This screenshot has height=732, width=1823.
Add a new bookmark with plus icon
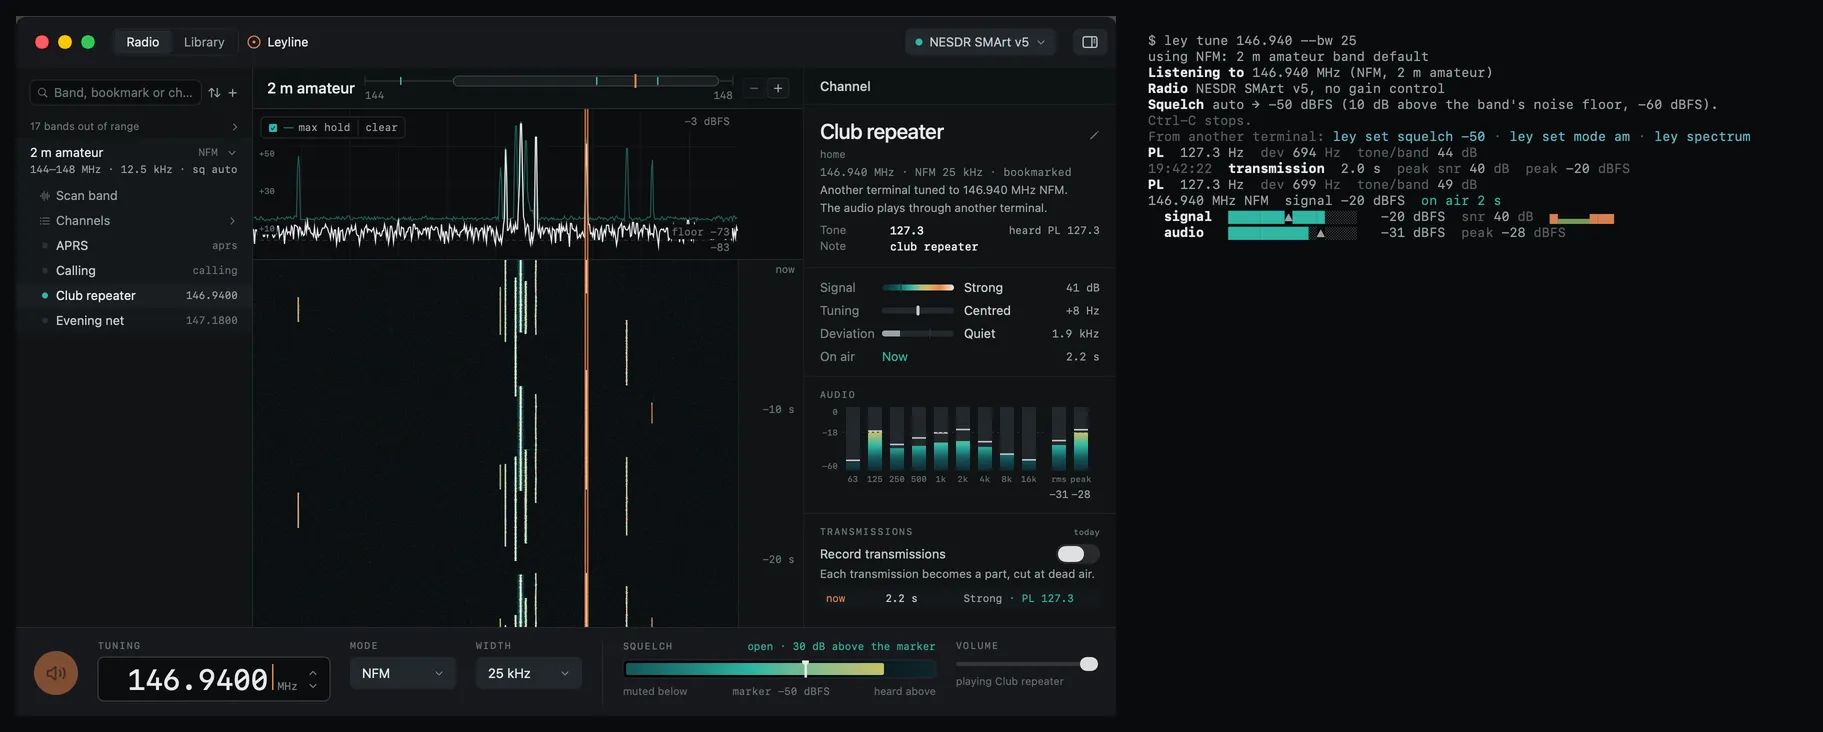click(233, 93)
